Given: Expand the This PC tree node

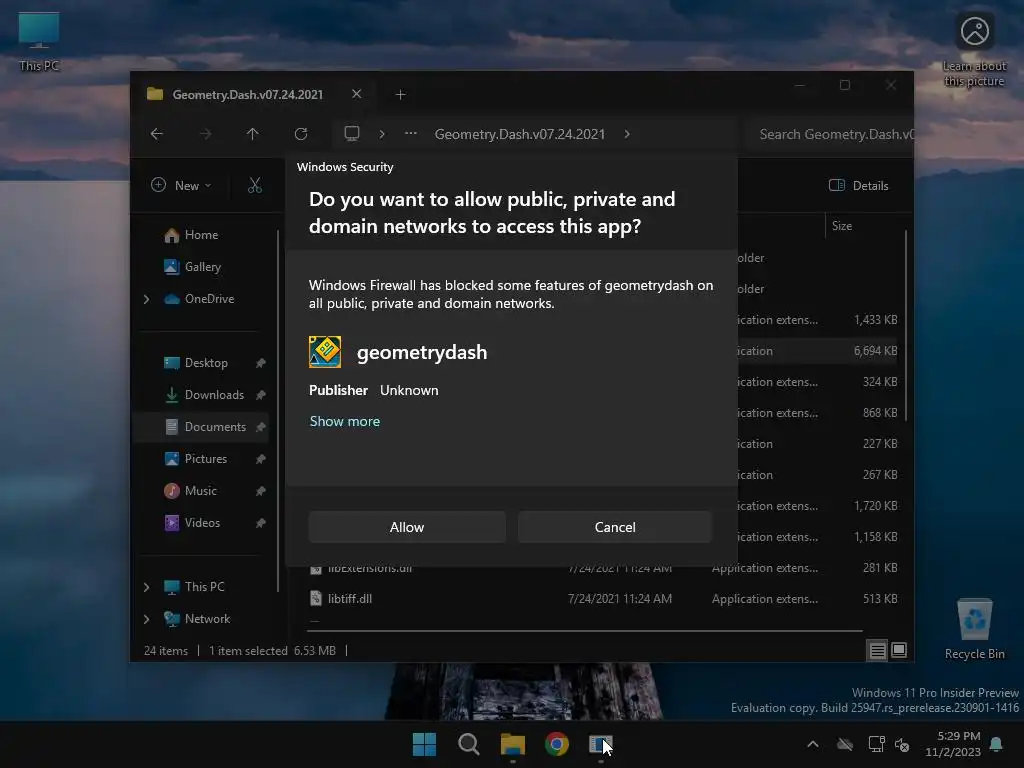Looking at the screenshot, I should pos(146,587).
